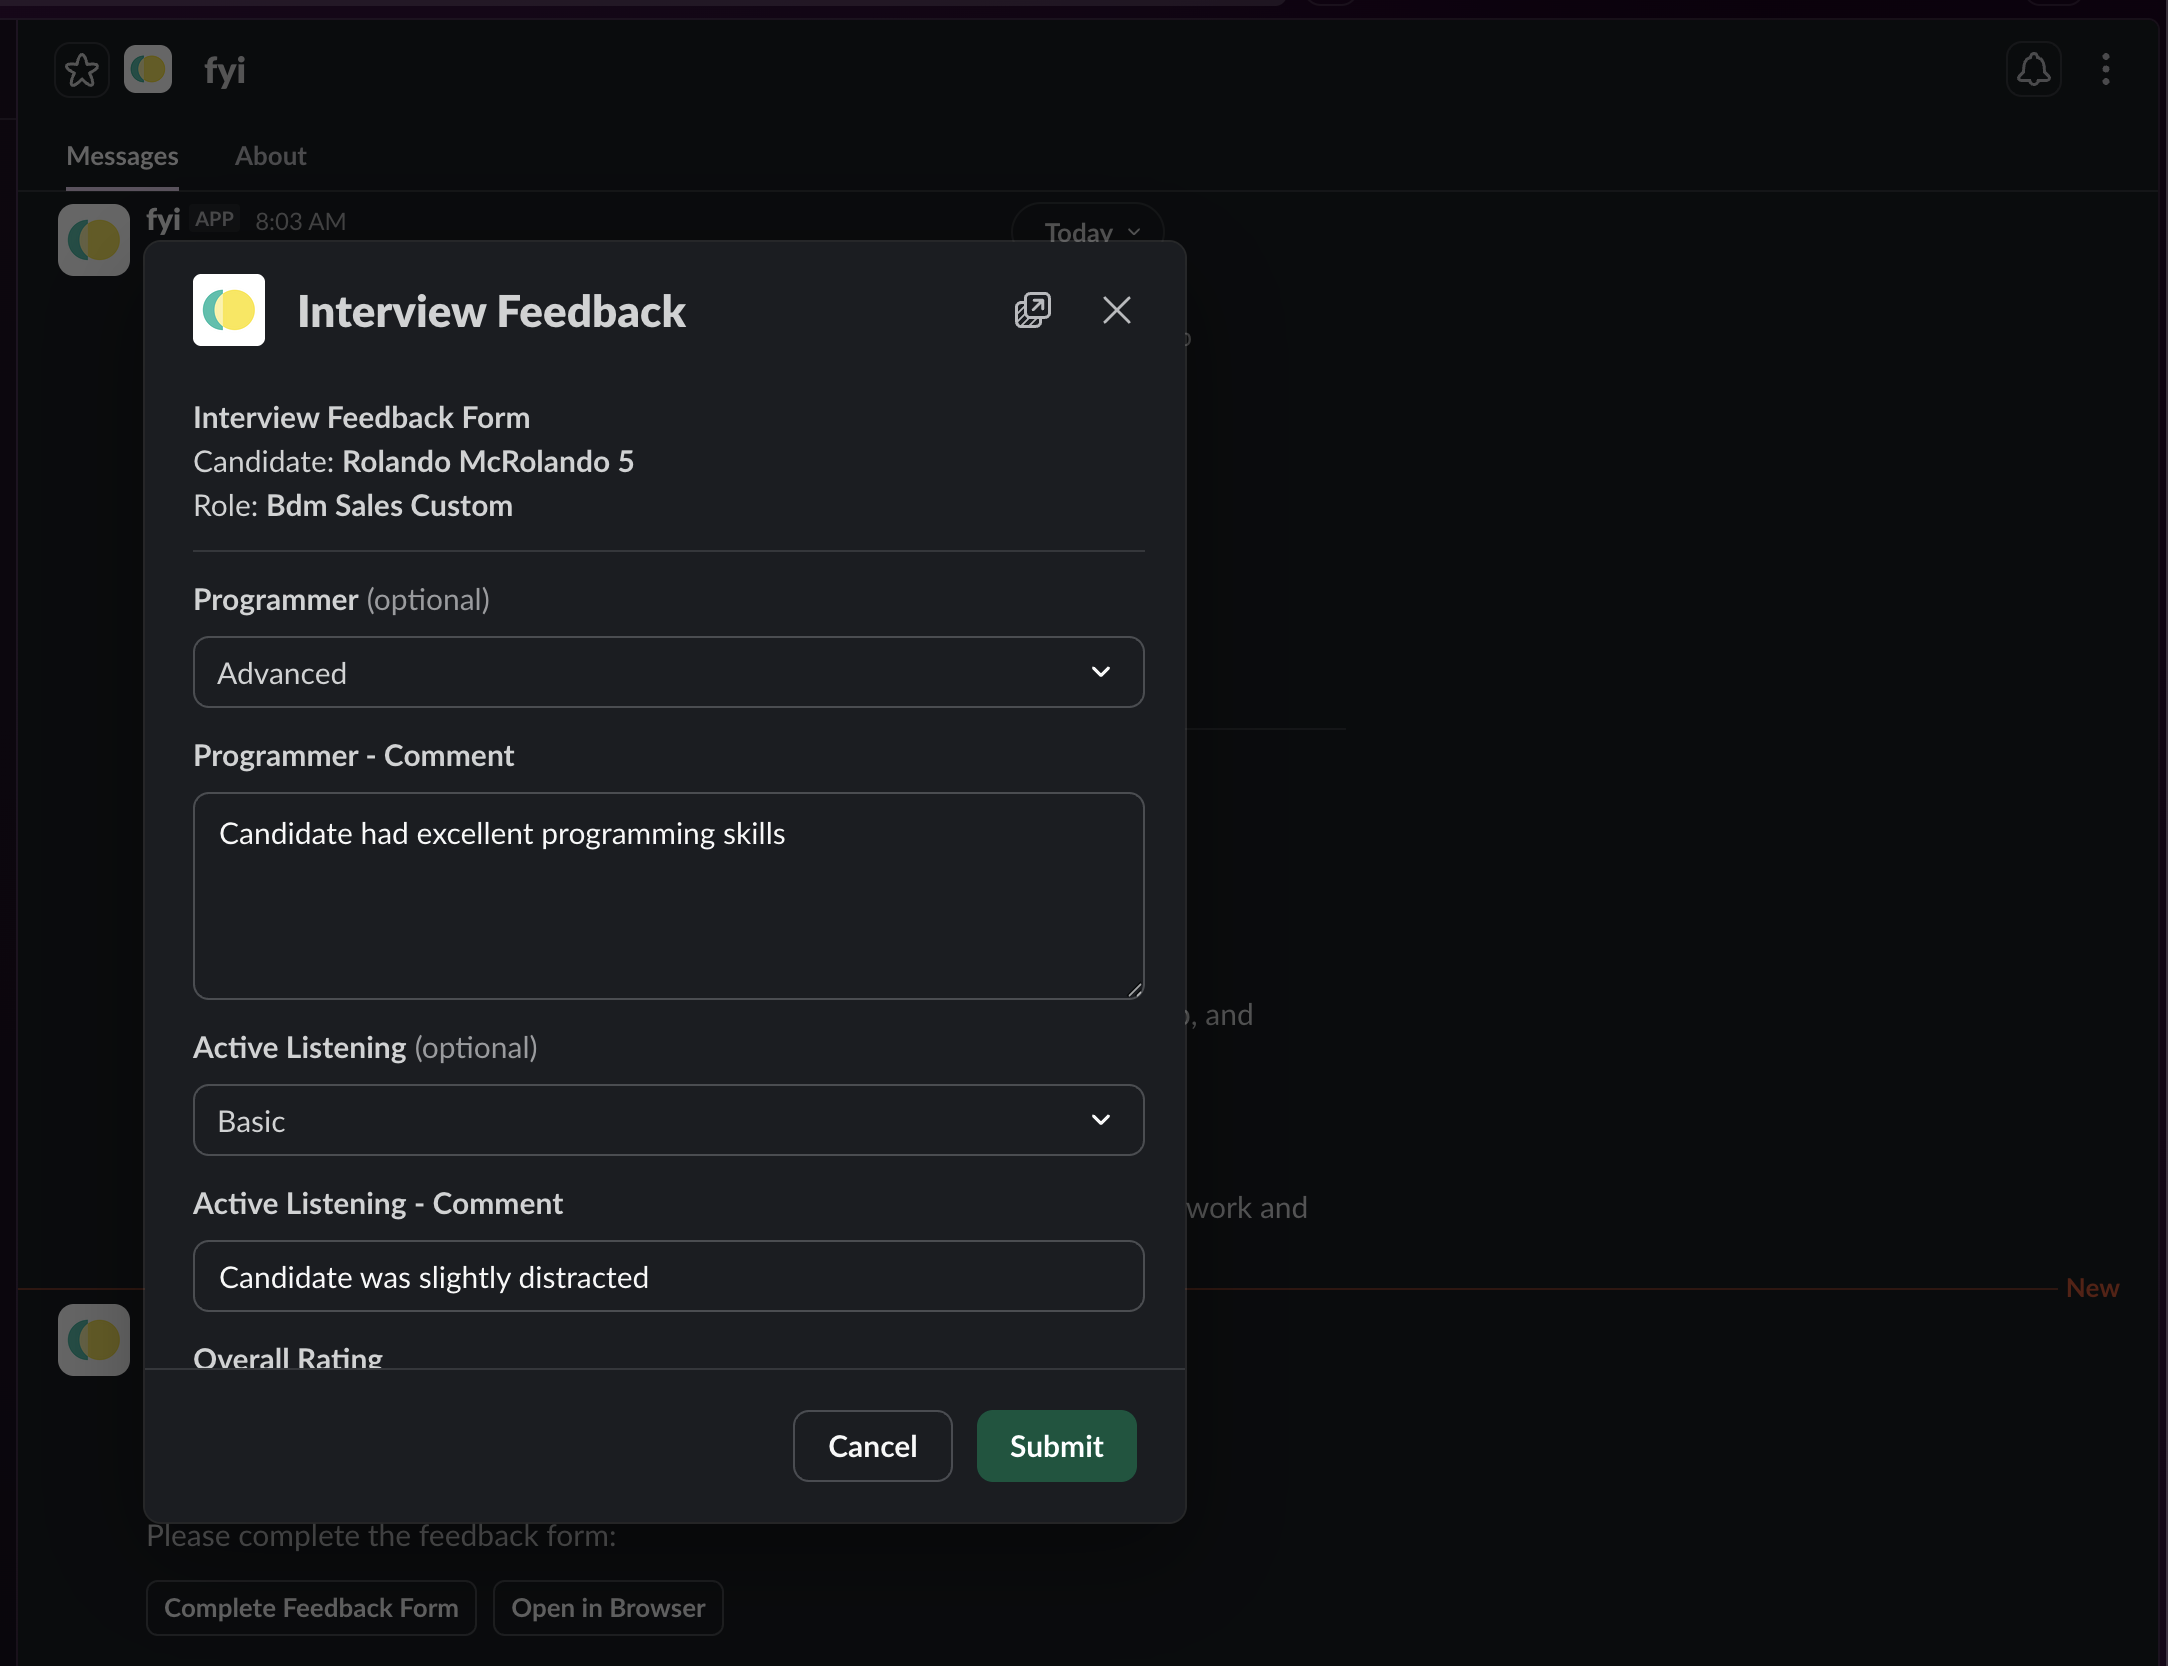The height and width of the screenshot is (1666, 2168).
Task: Star the fyi conversation
Action: (82, 70)
